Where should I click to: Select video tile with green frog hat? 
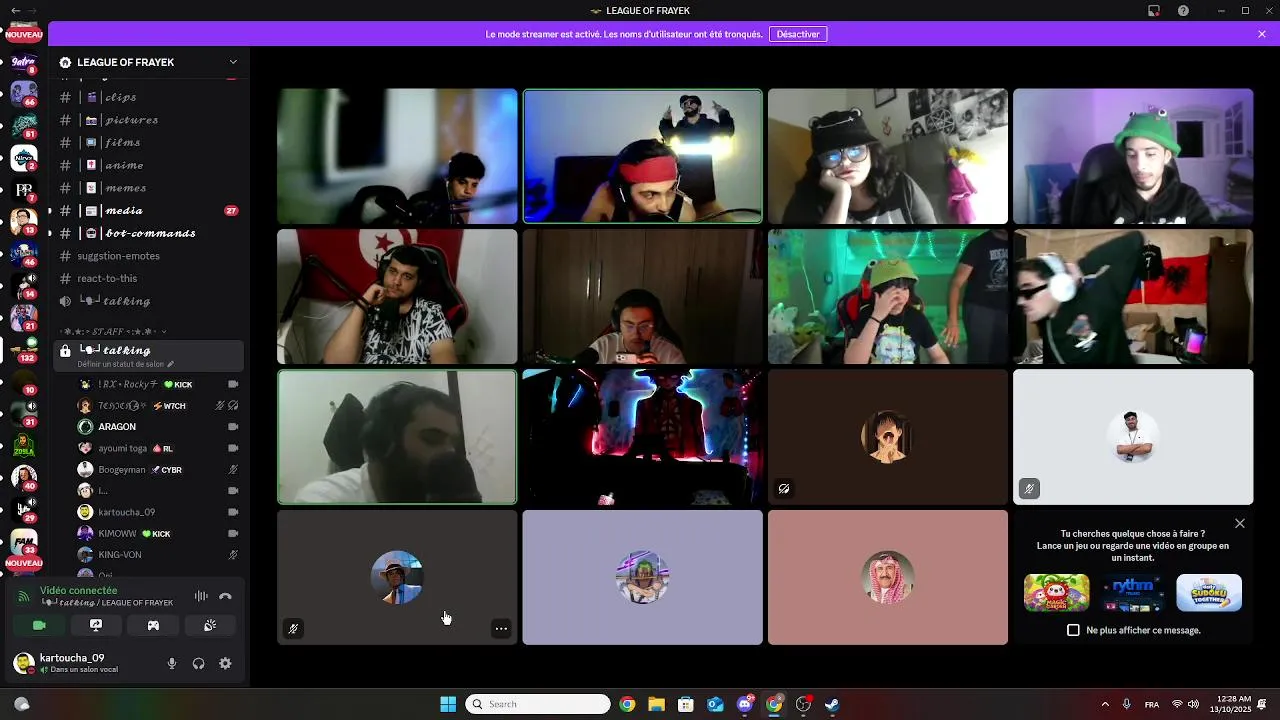[x=1133, y=156]
